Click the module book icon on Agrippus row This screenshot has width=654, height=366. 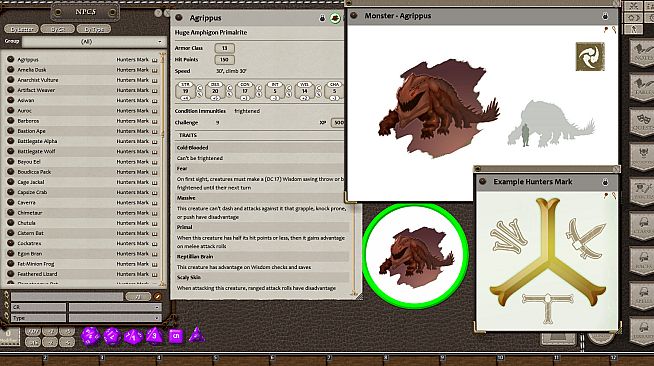coord(155,60)
